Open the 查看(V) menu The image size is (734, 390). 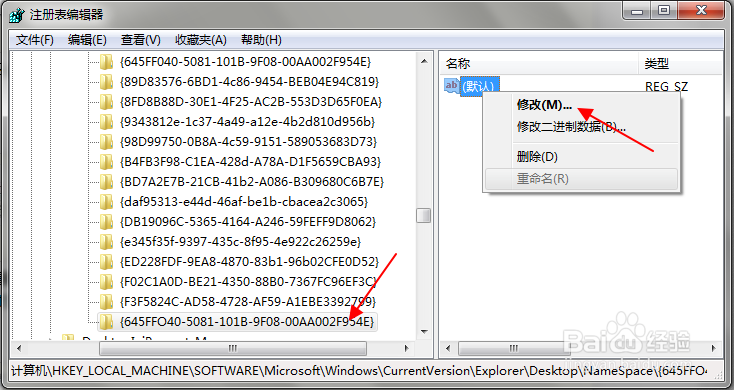[x=140, y=40]
